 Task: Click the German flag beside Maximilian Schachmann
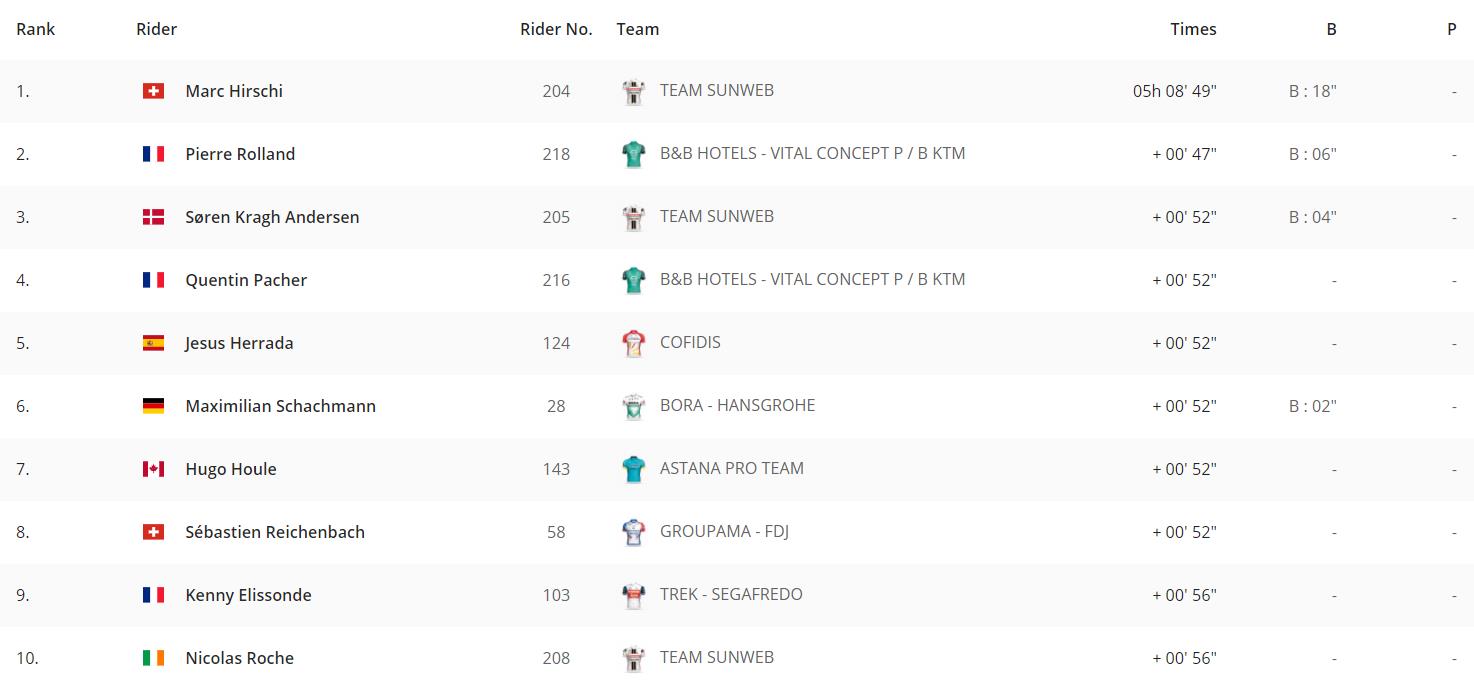153,406
